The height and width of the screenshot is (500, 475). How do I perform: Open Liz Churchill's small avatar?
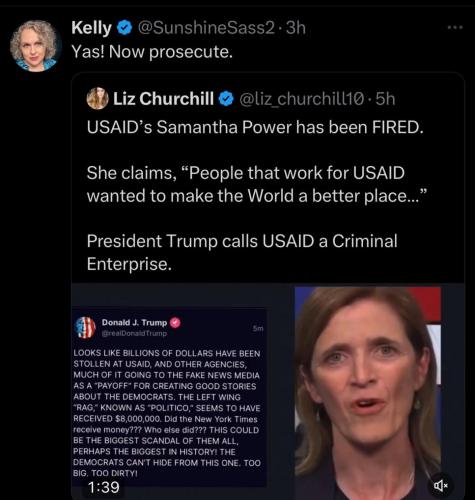[97, 98]
